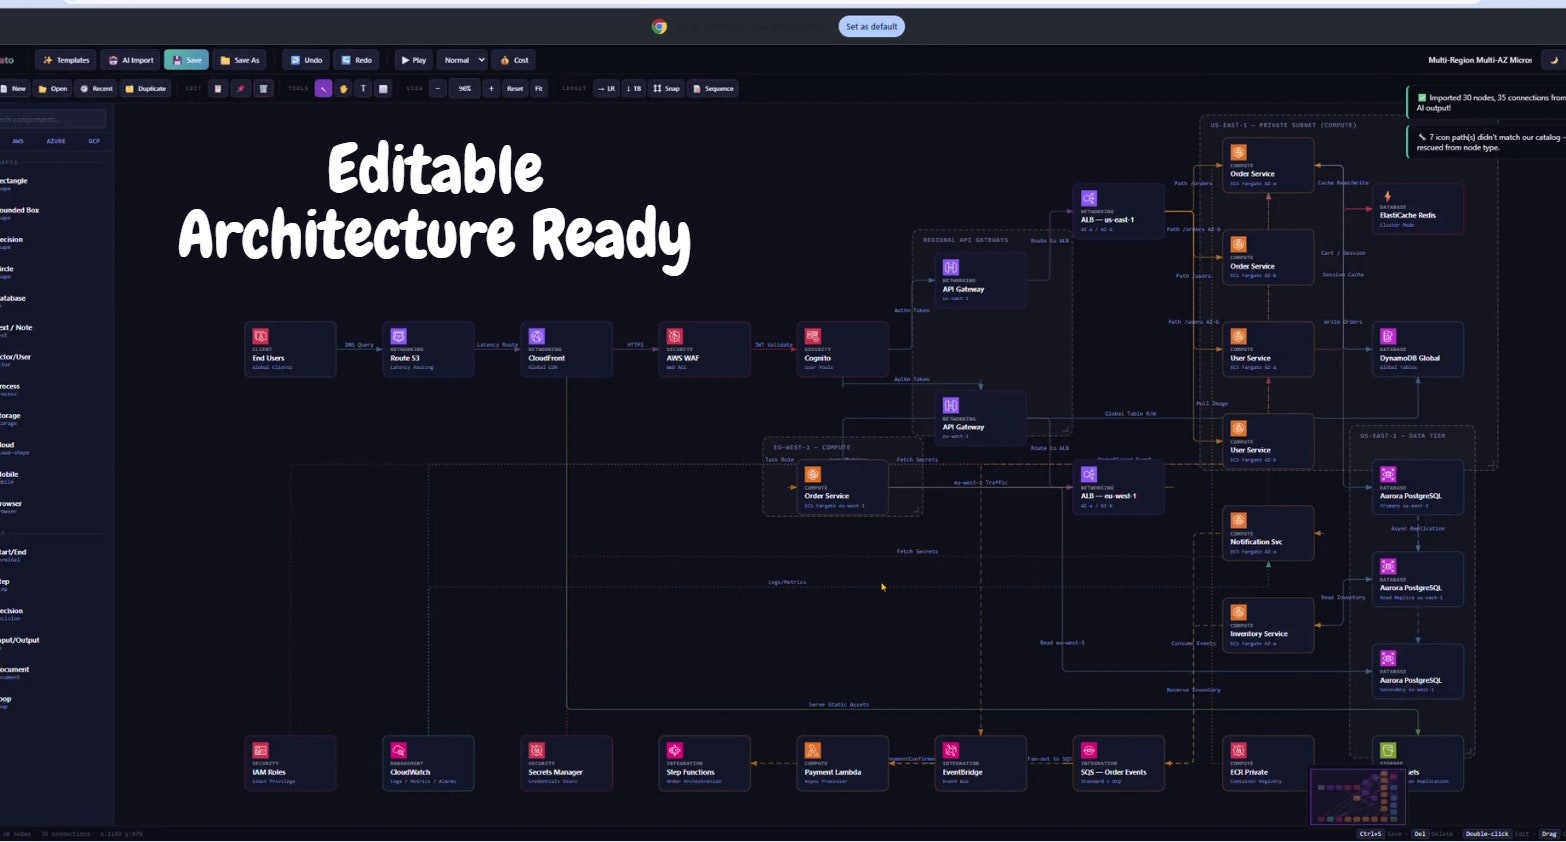Viewport: 1566px width, 842px height.
Task: Click the Notification Svc node icon
Action: click(1238, 521)
